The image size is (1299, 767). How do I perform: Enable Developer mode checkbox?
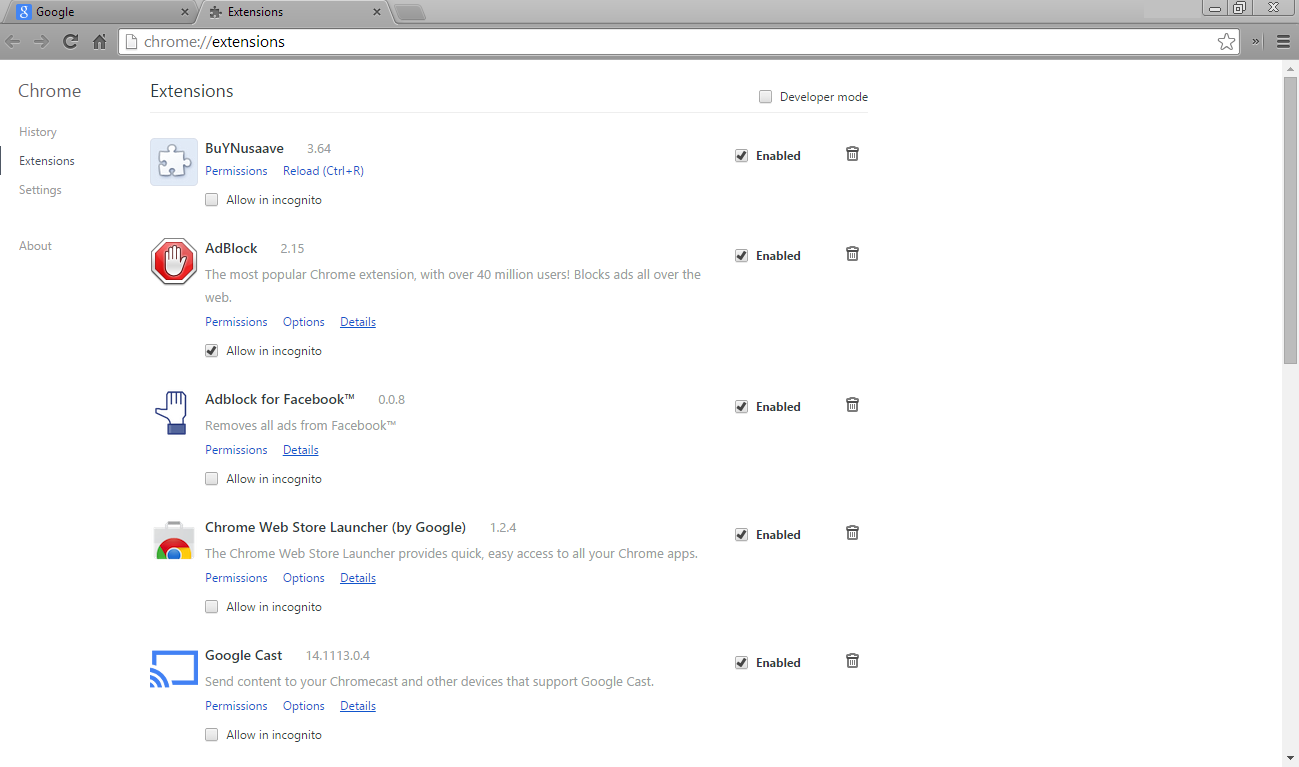[x=766, y=97]
